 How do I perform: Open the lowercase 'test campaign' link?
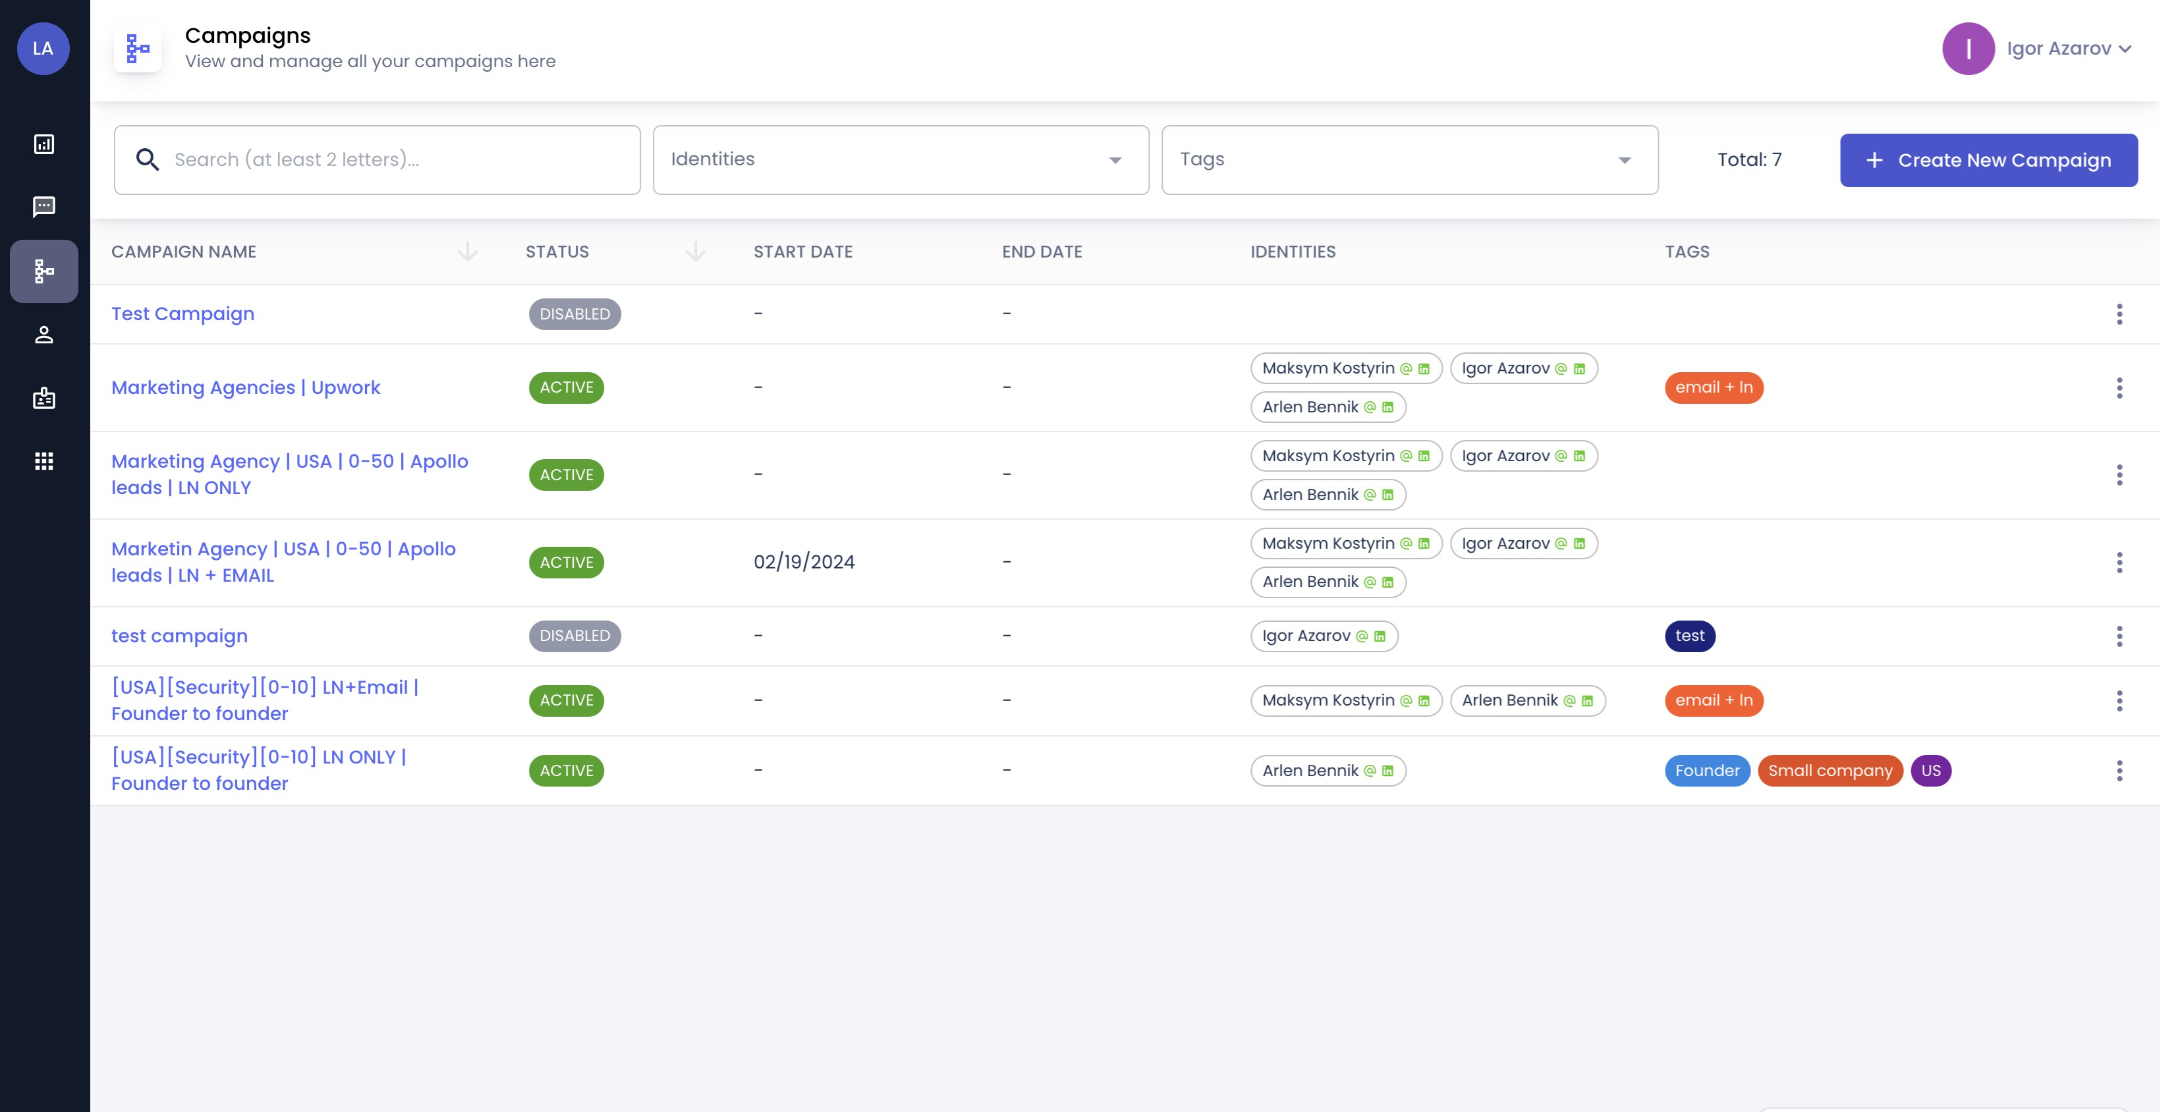[x=179, y=636]
